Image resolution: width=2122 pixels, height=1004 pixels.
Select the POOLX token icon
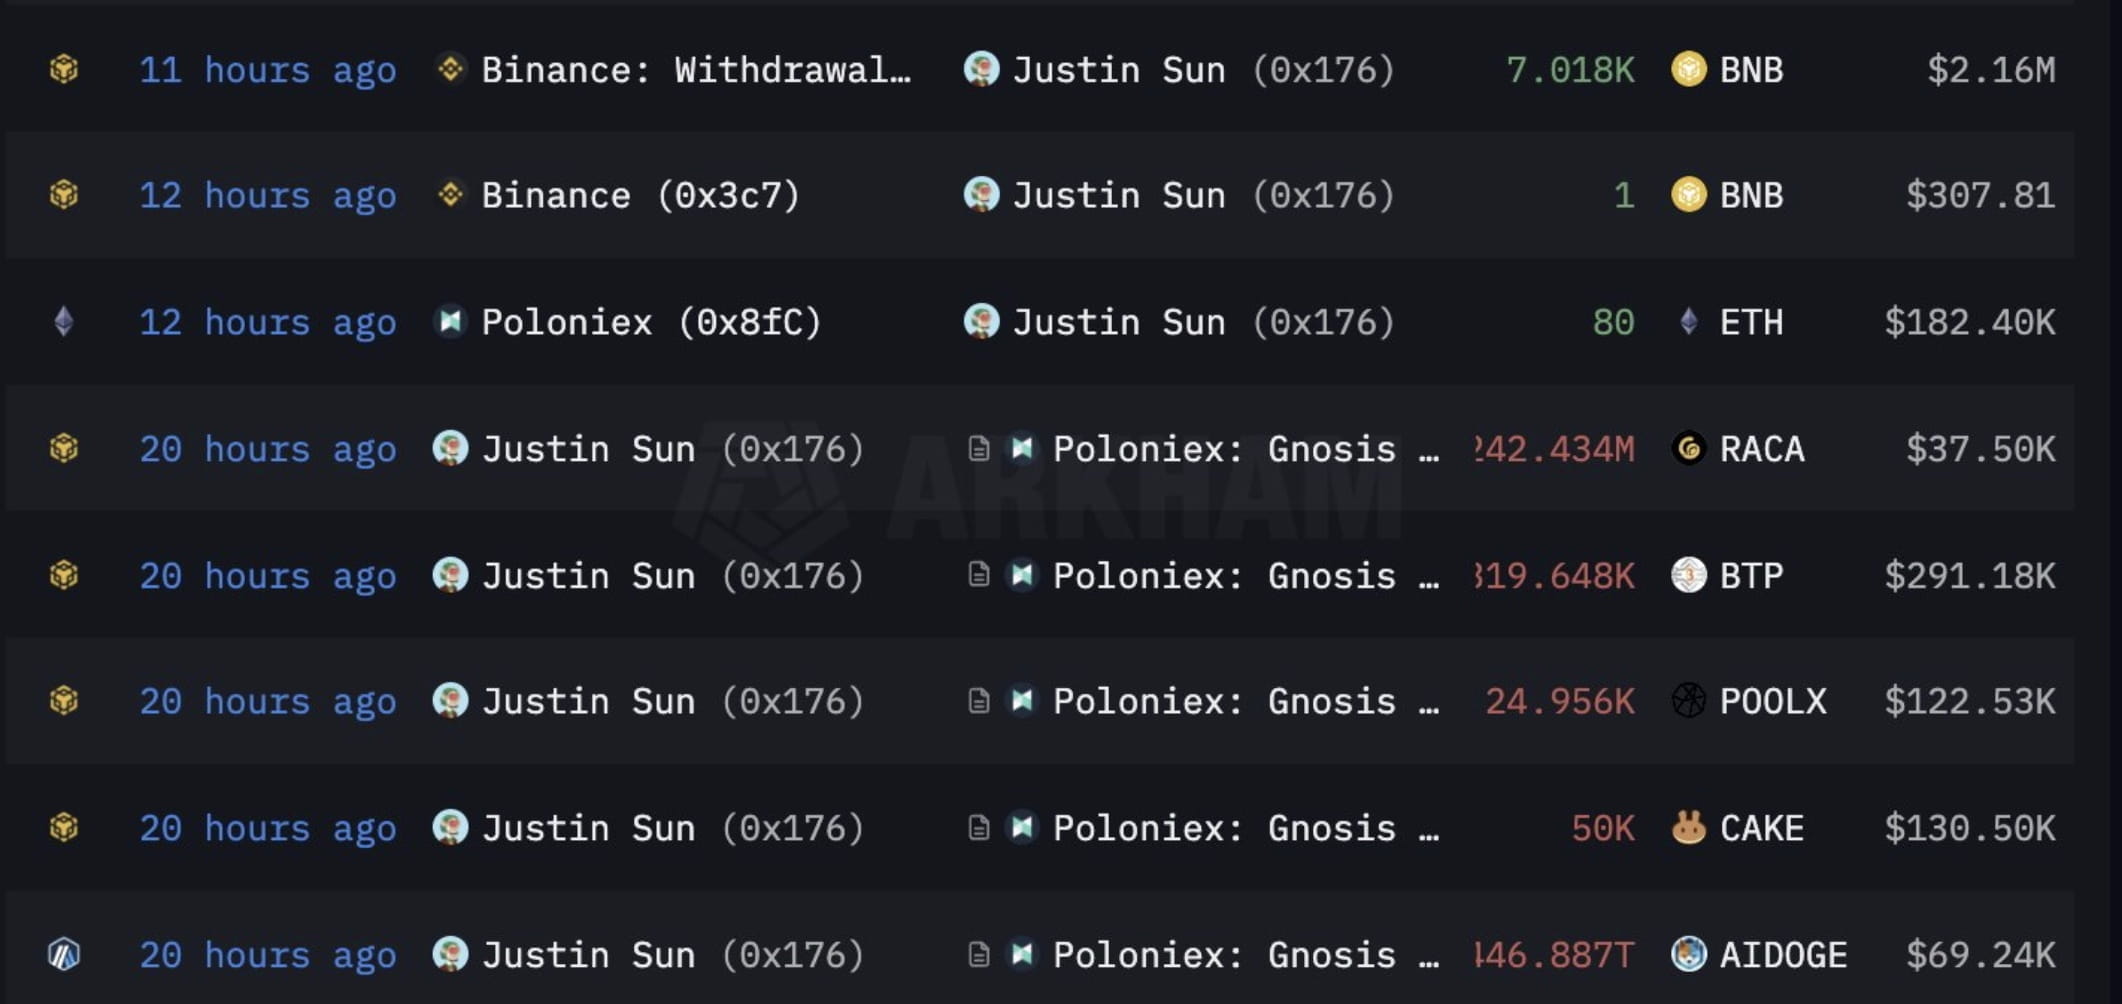click(1688, 701)
